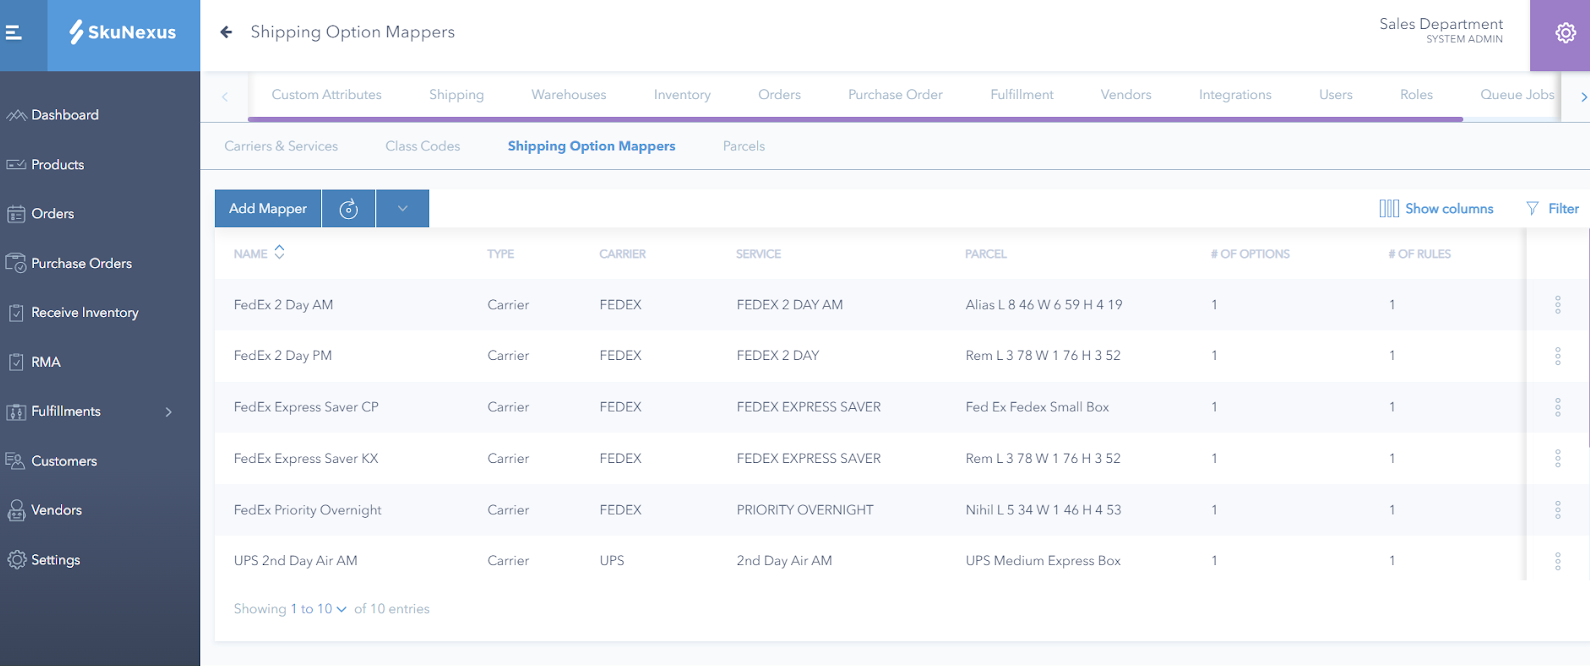This screenshot has height=666, width=1590.
Task: Open row menu for FedEx Priority Overnight
Action: 1557,510
